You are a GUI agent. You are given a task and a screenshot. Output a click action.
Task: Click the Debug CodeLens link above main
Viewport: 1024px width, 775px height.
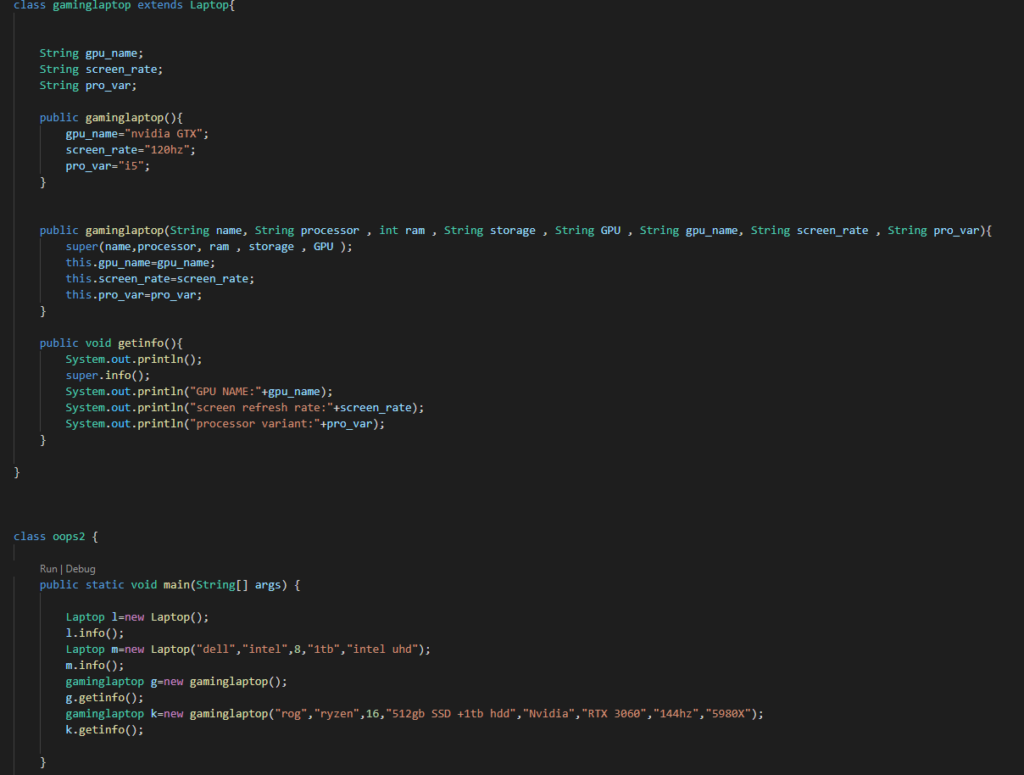click(80, 569)
